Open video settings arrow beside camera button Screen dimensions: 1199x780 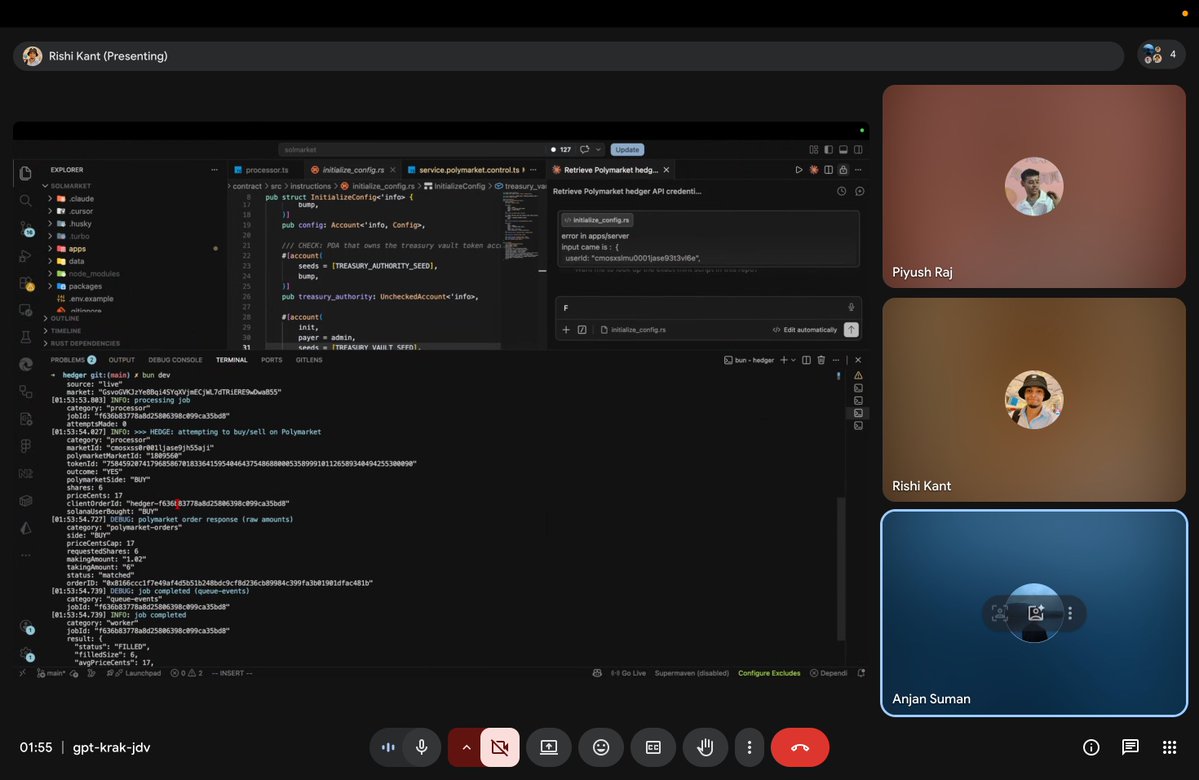[465, 747]
